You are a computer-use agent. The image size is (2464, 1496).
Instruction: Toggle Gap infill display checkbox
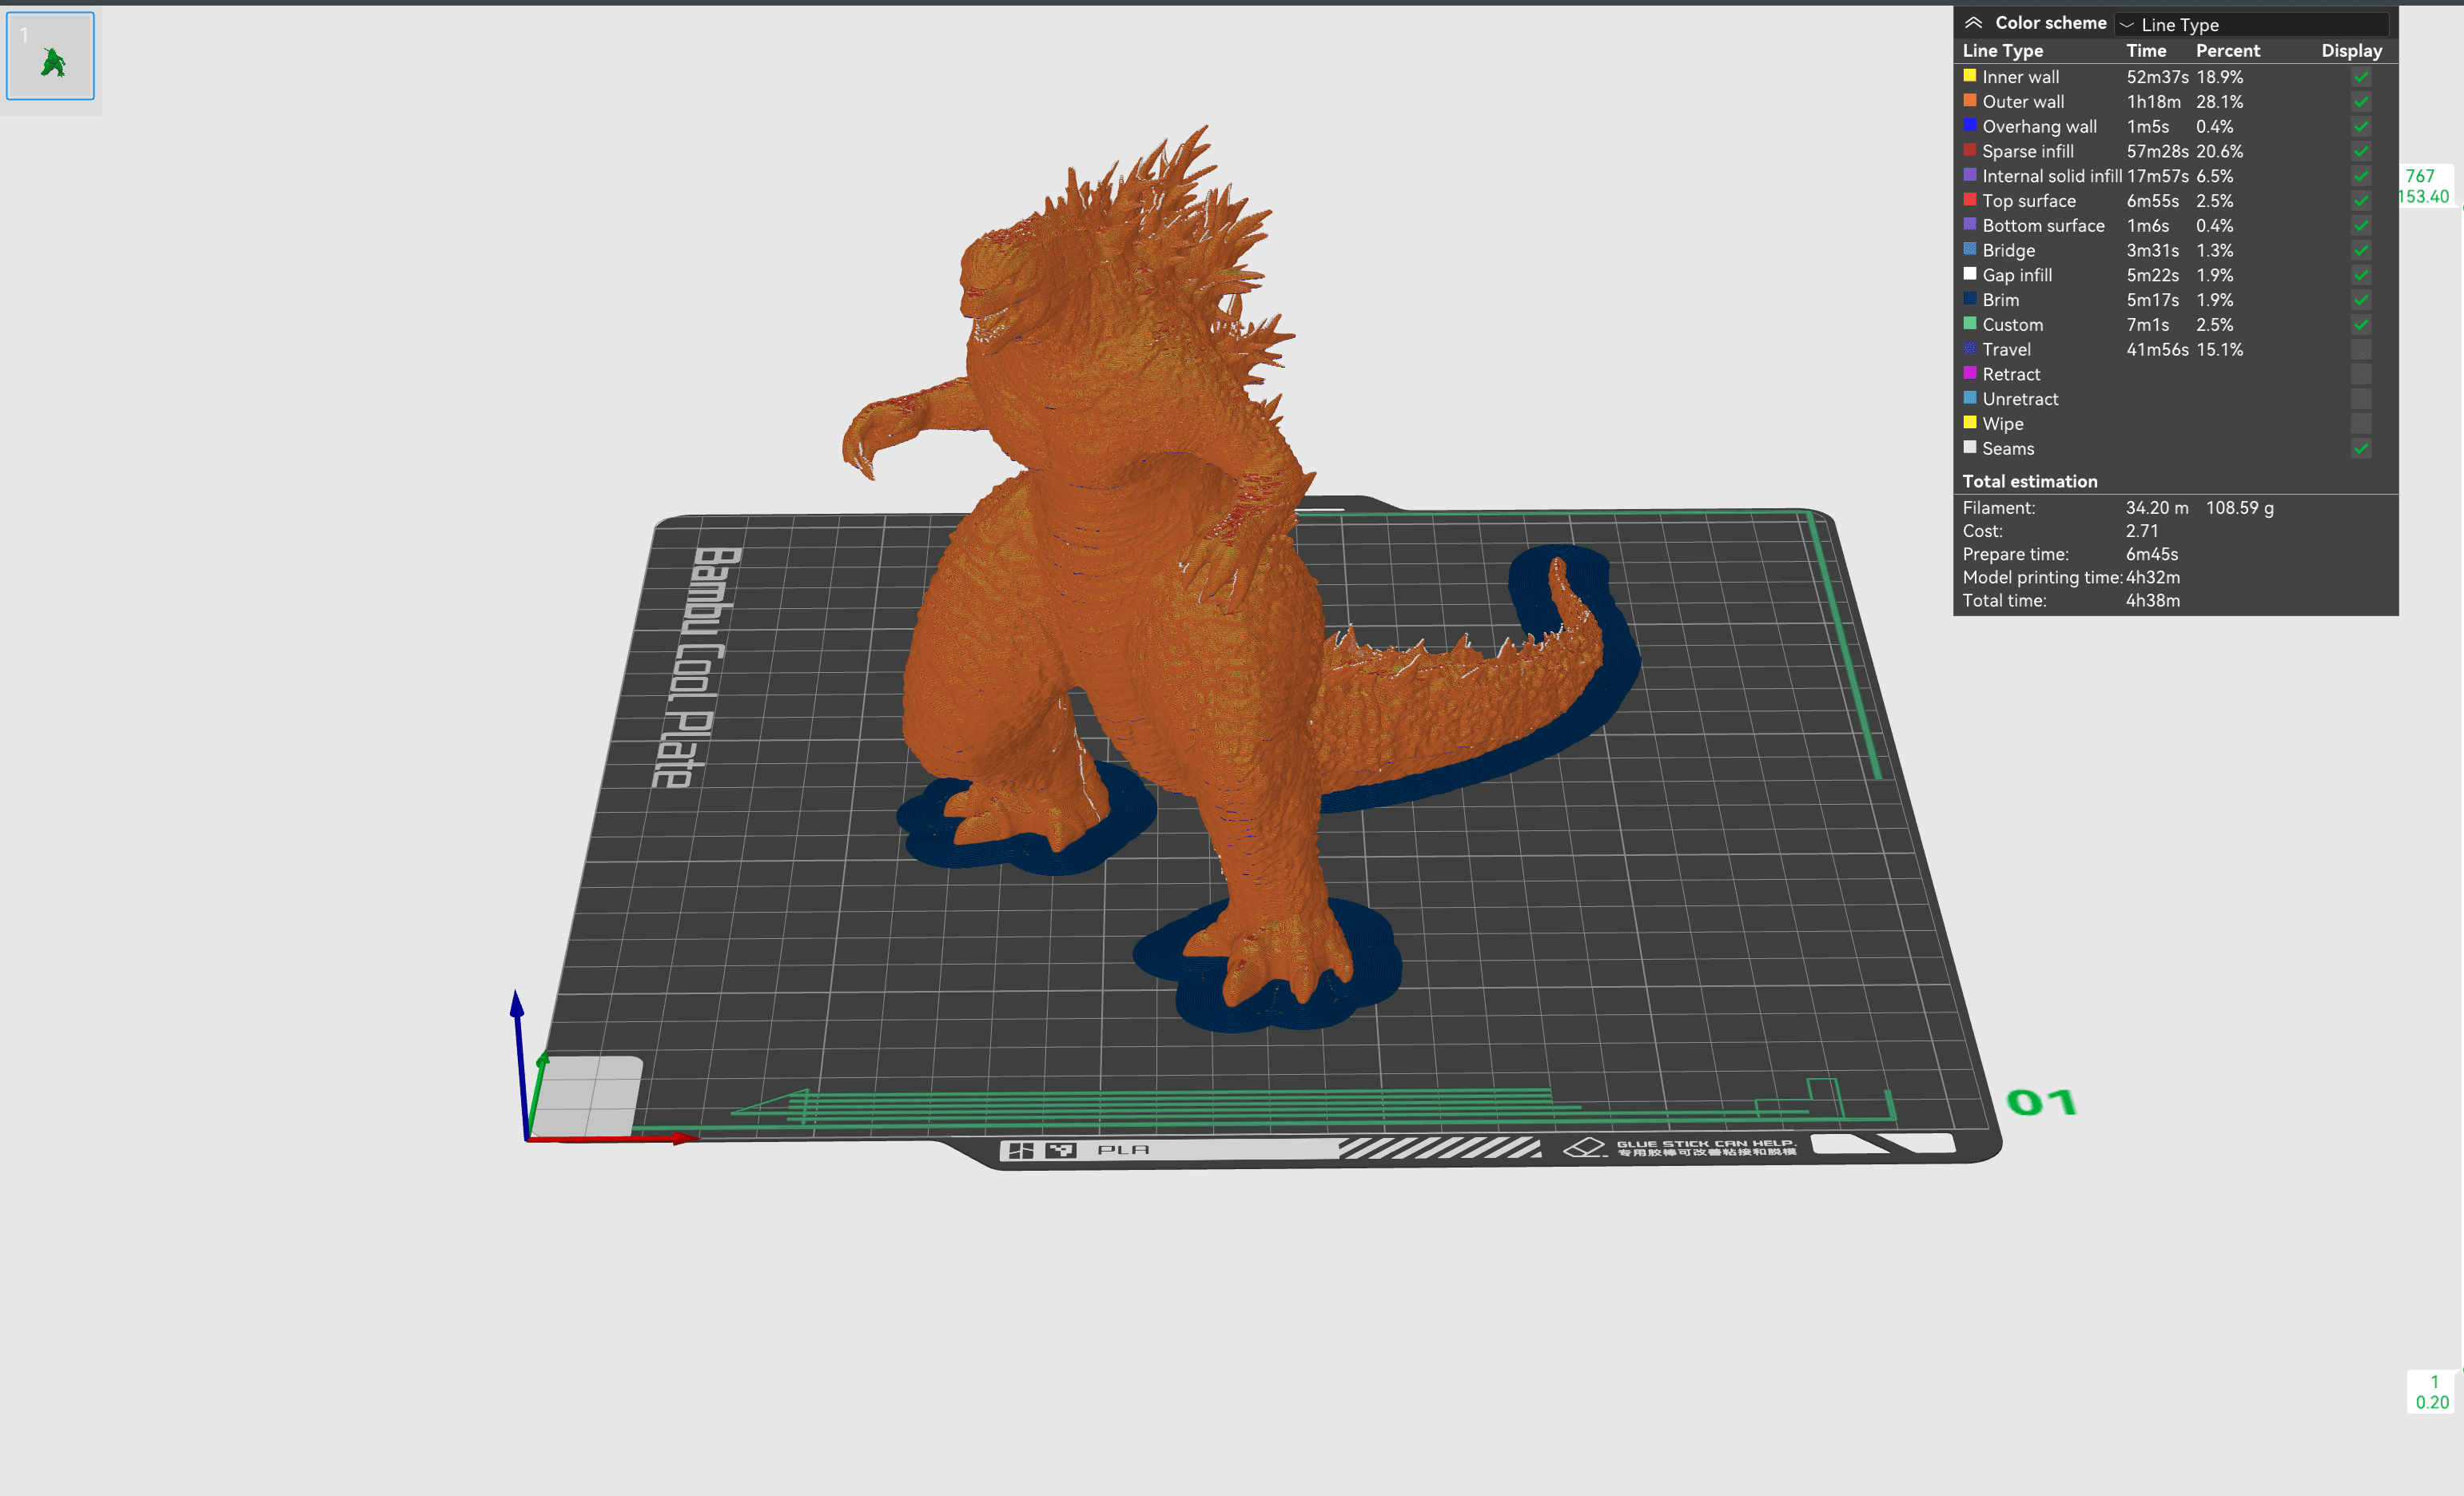pos(2360,275)
